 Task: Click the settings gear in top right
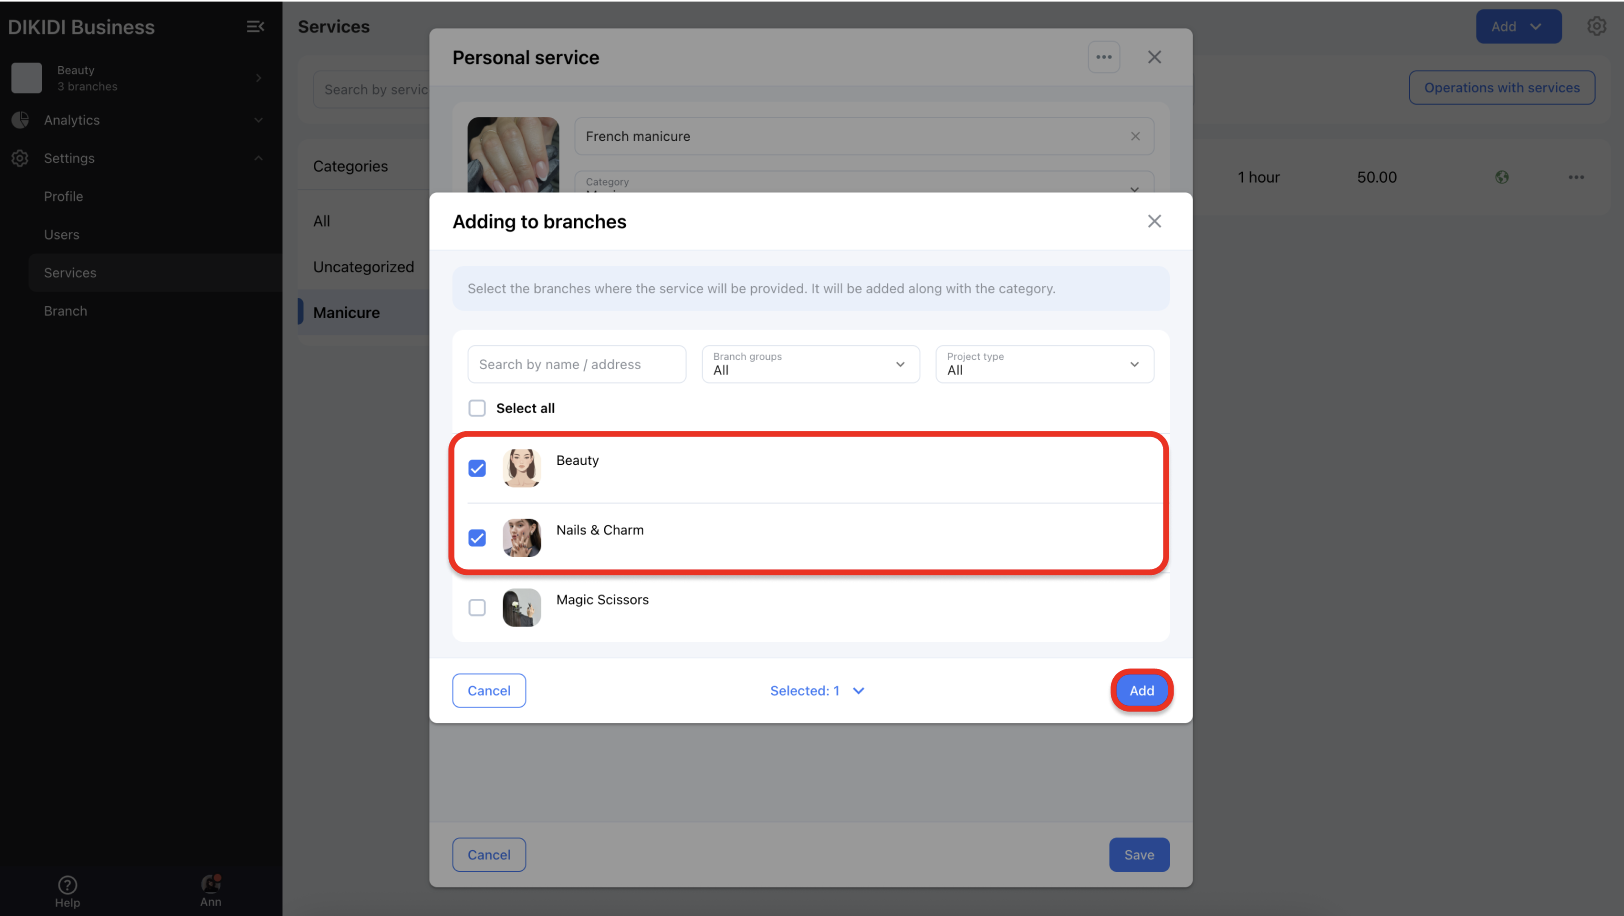(1596, 27)
